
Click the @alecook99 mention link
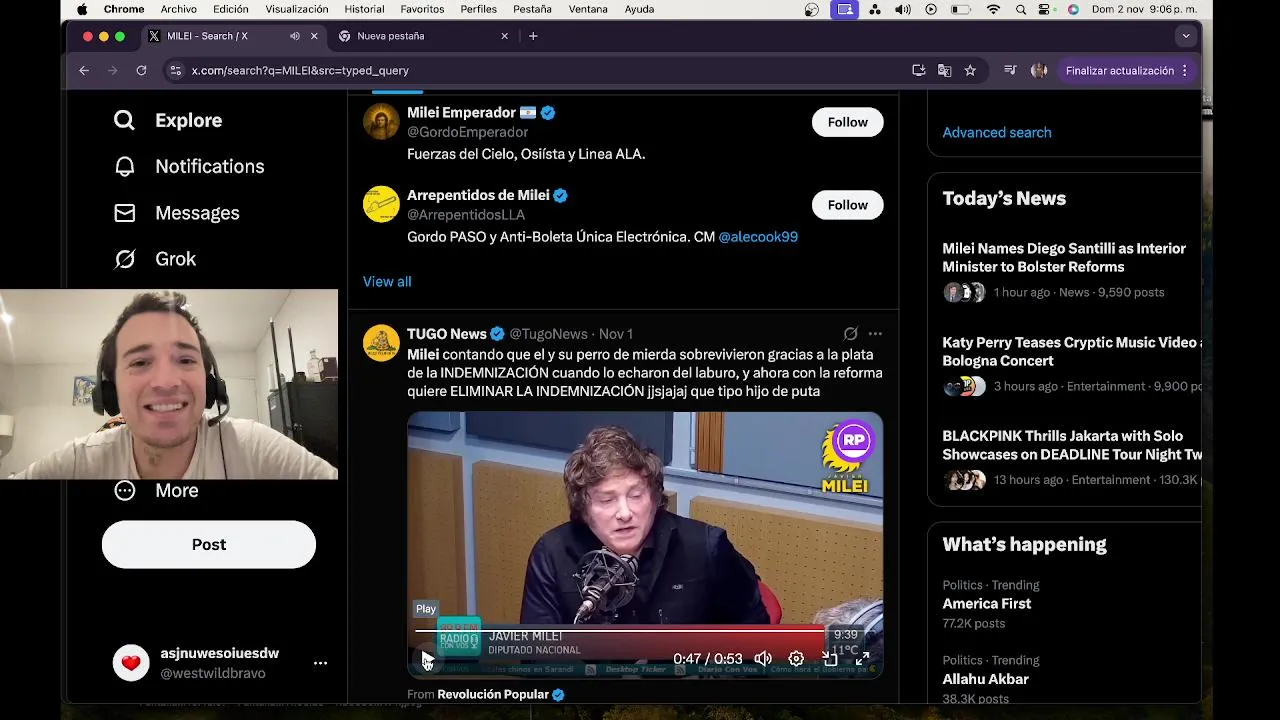coord(758,237)
